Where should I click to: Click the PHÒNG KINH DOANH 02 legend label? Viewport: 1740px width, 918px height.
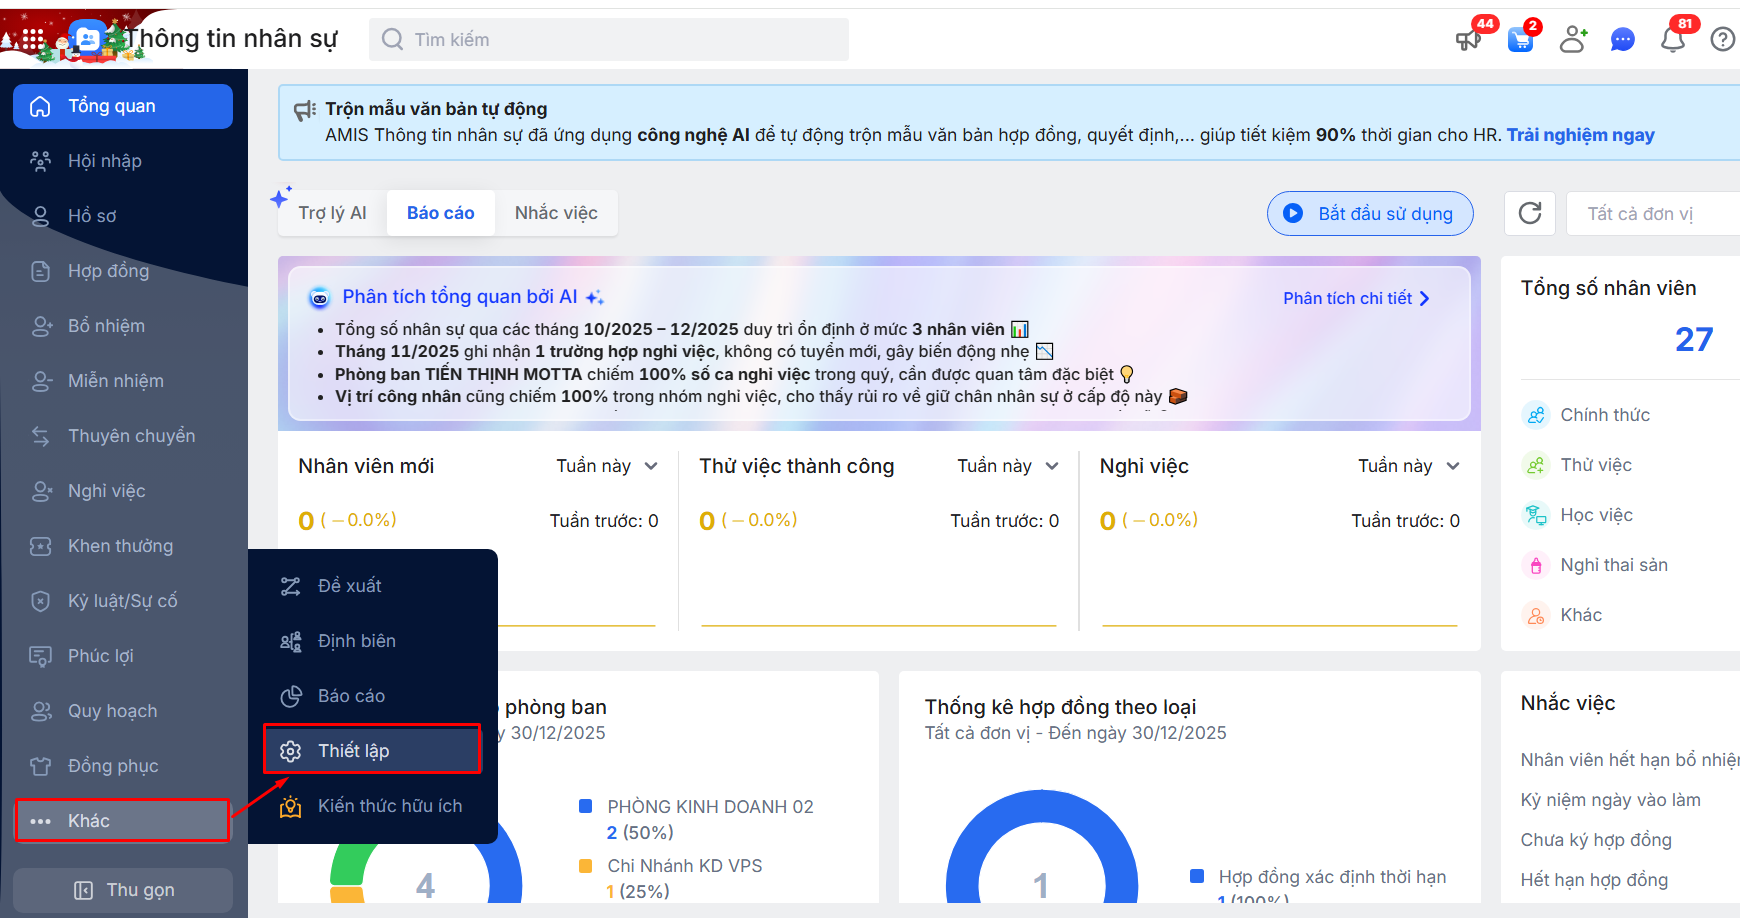[710, 807]
